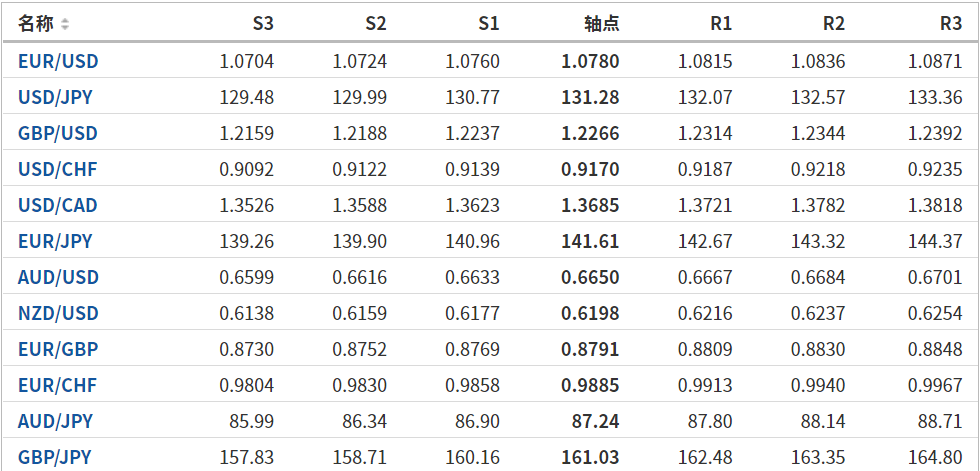980x471 pixels.
Task: Select the EUR/USD pivot value 1.0780
Action: 590,61
